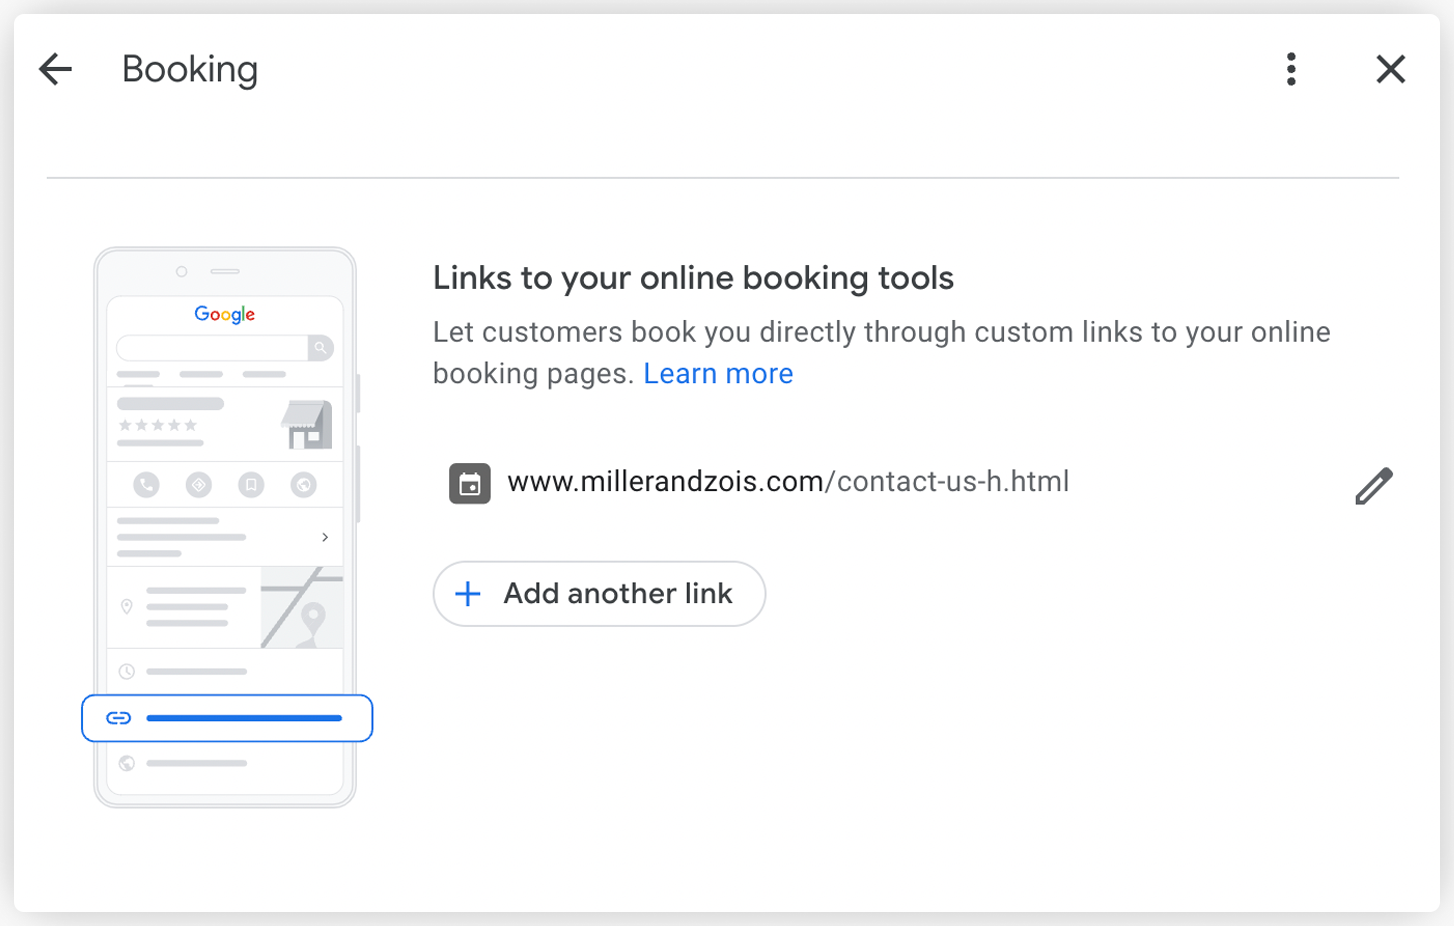Click the map thumbnail in the phone preview
This screenshot has height=926, width=1454.
301,607
